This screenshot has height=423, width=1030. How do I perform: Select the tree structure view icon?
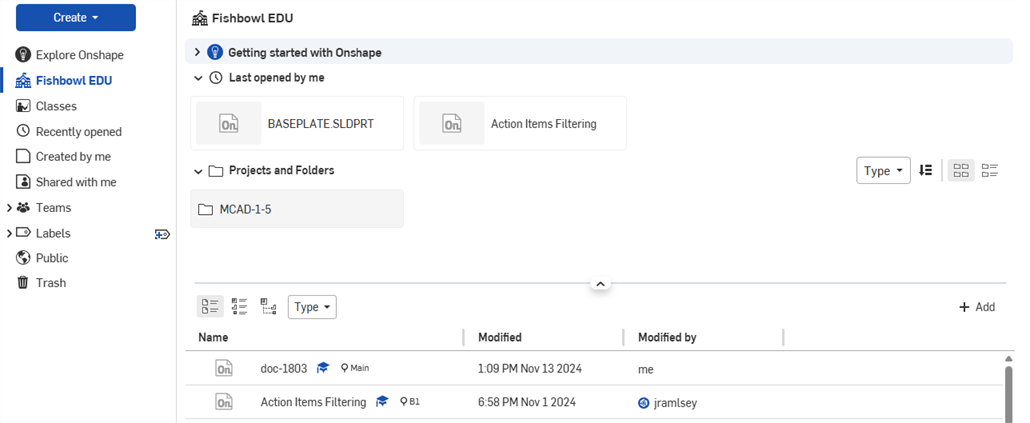(268, 307)
